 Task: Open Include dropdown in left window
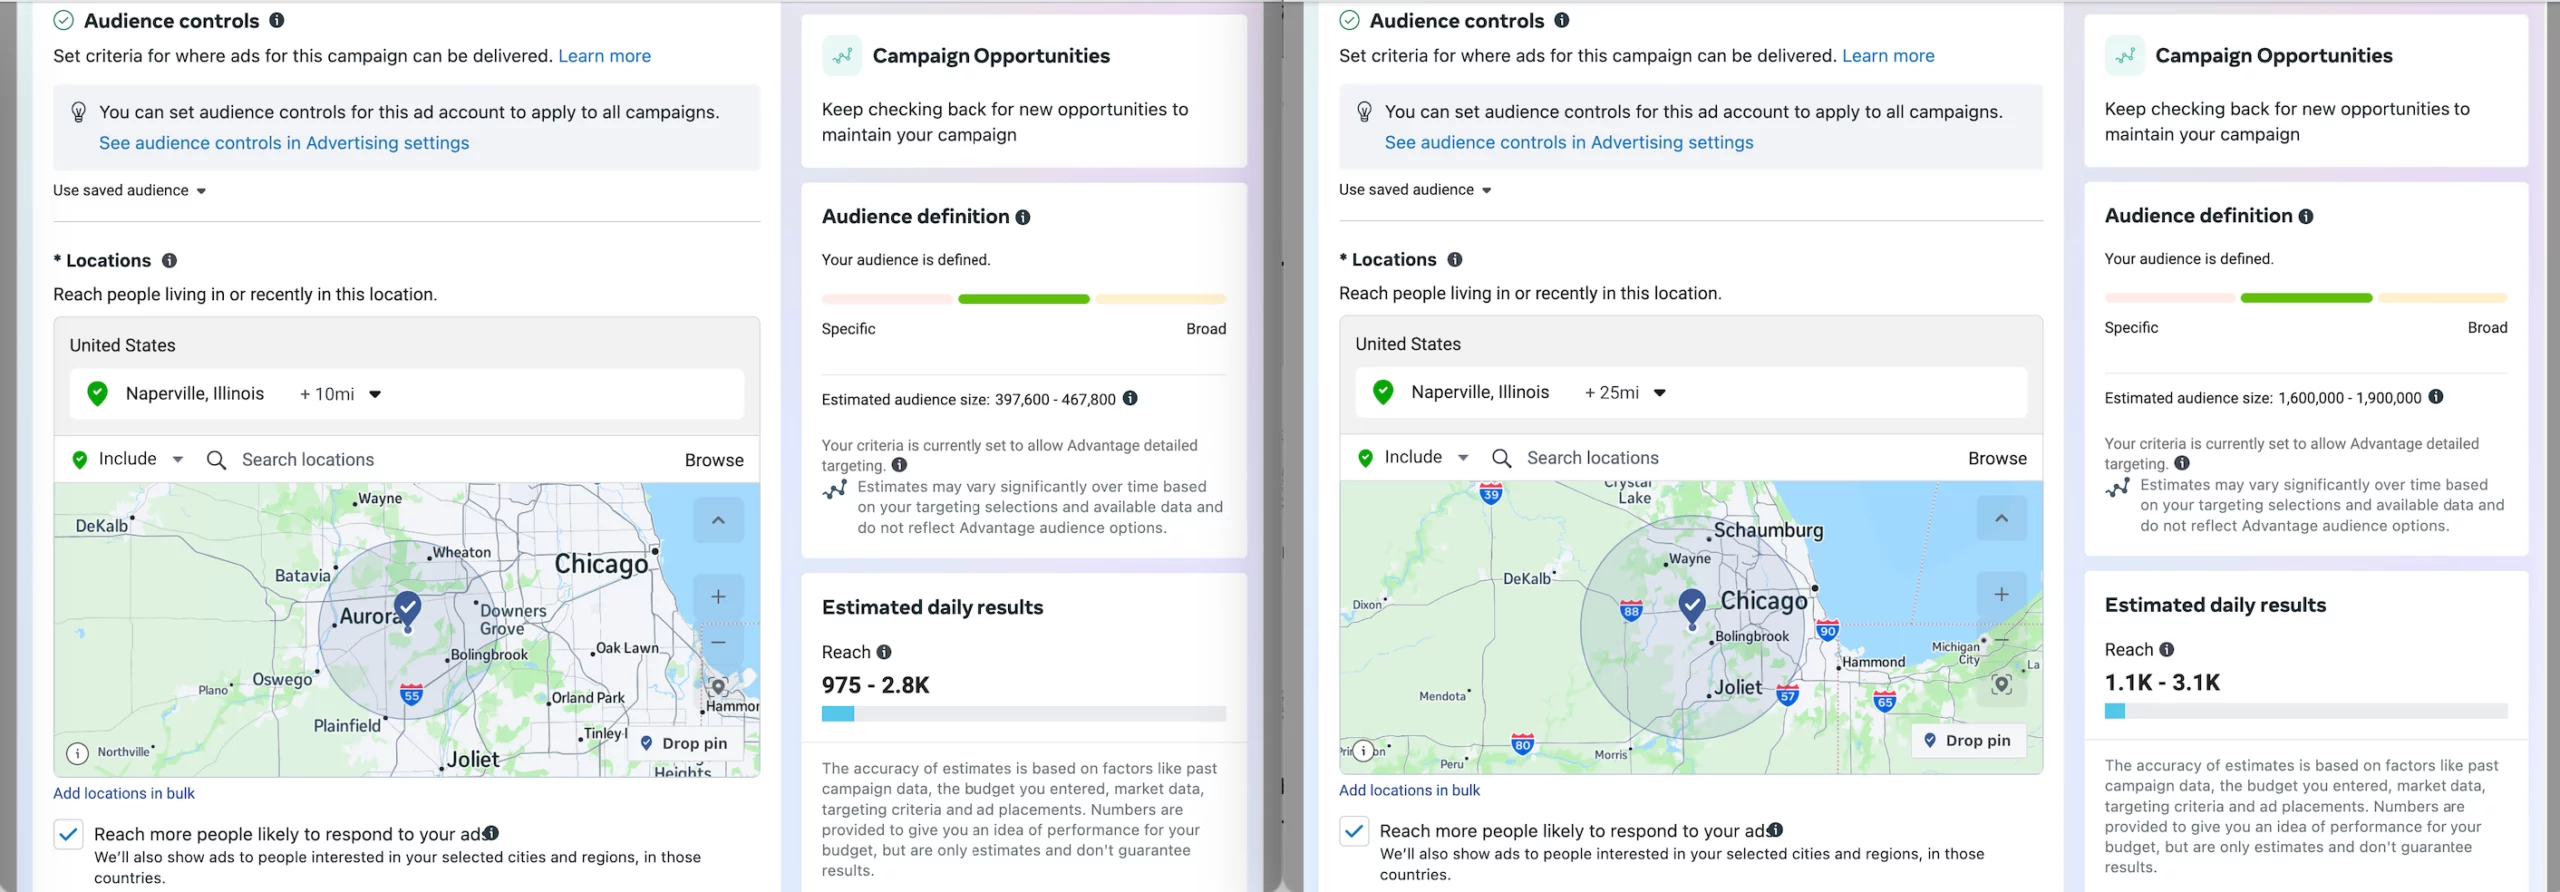128,459
